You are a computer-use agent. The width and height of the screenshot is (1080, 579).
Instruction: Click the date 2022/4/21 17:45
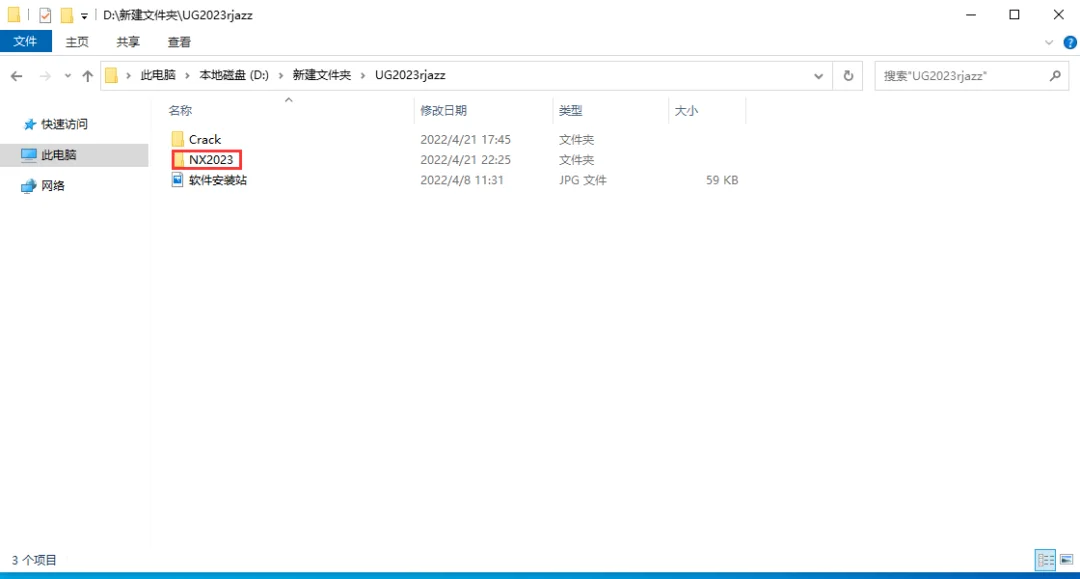coord(466,139)
